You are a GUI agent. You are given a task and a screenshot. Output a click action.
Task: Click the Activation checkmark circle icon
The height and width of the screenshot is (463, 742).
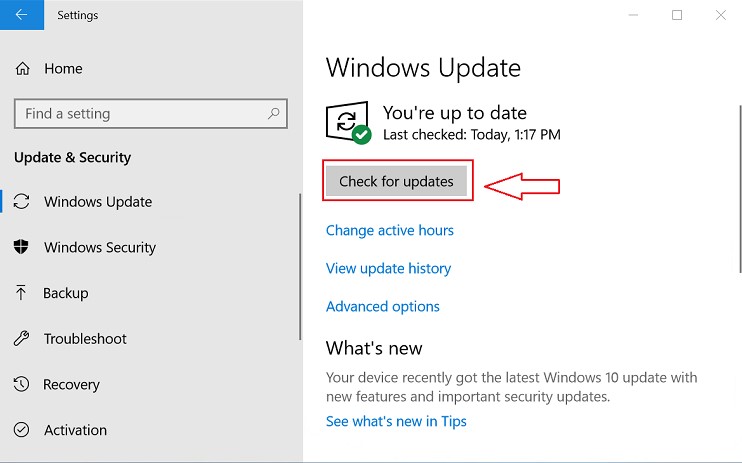[x=22, y=430]
